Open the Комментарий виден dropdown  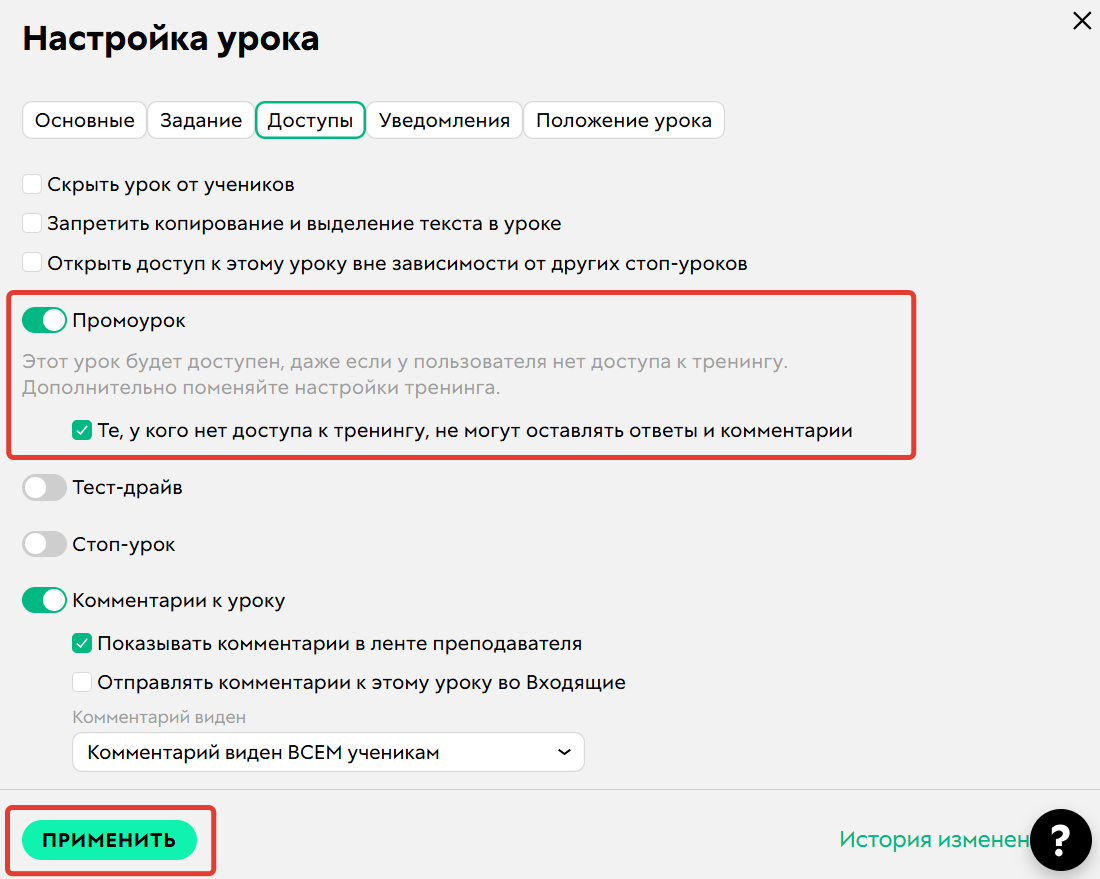(328, 751)
